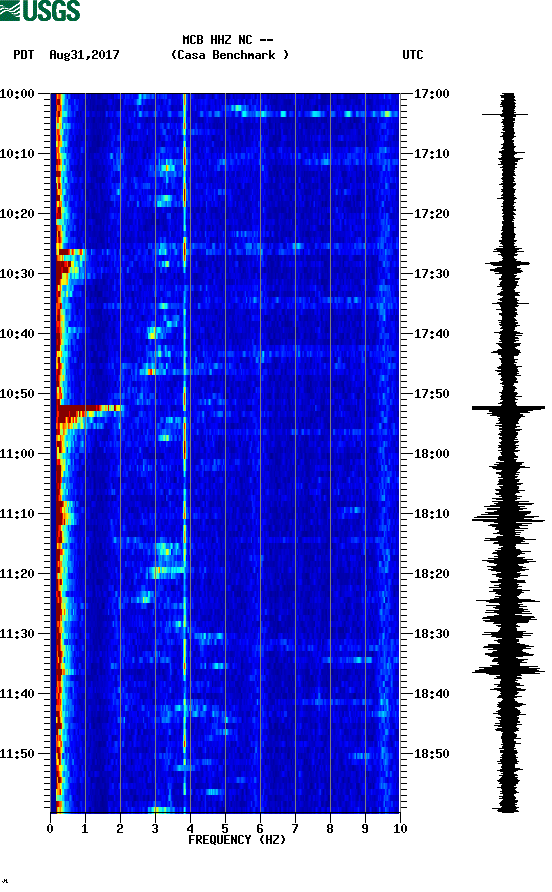552x892 pixels.
Task: Click the date Aug31,2017
Action: coord(84,55)
